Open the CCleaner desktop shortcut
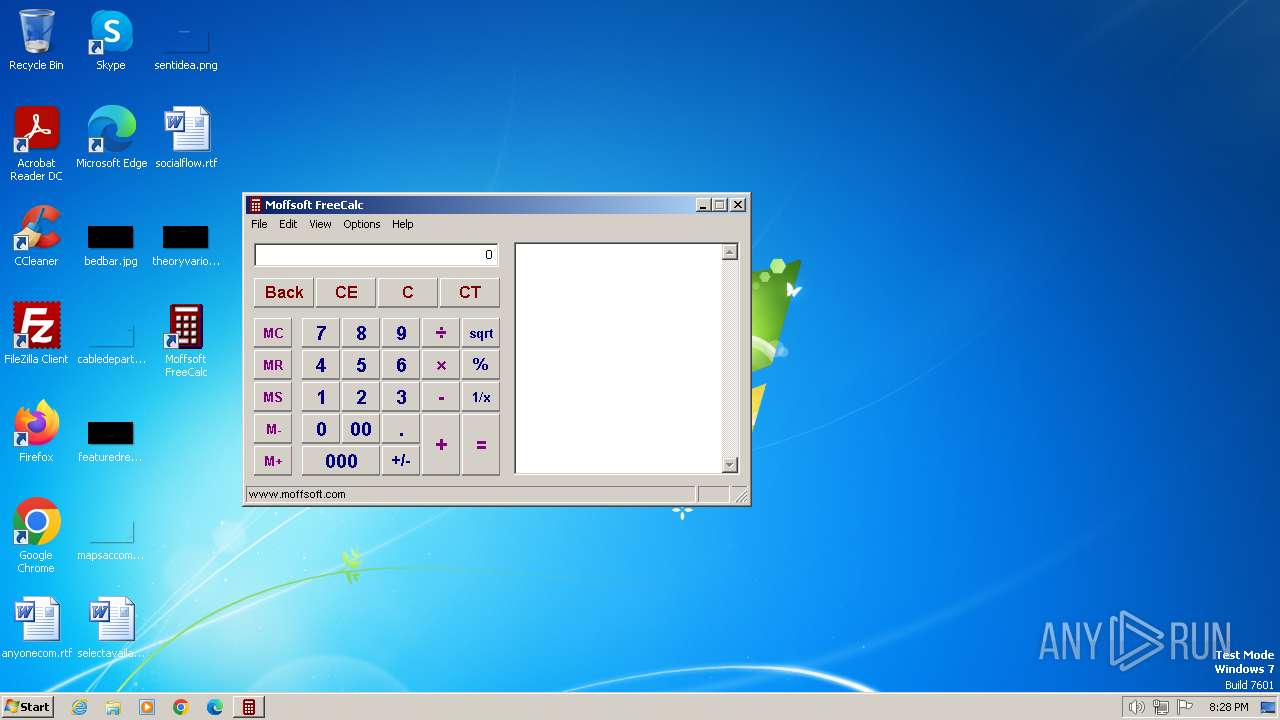The image size is (1280, 720). (36, 236)
